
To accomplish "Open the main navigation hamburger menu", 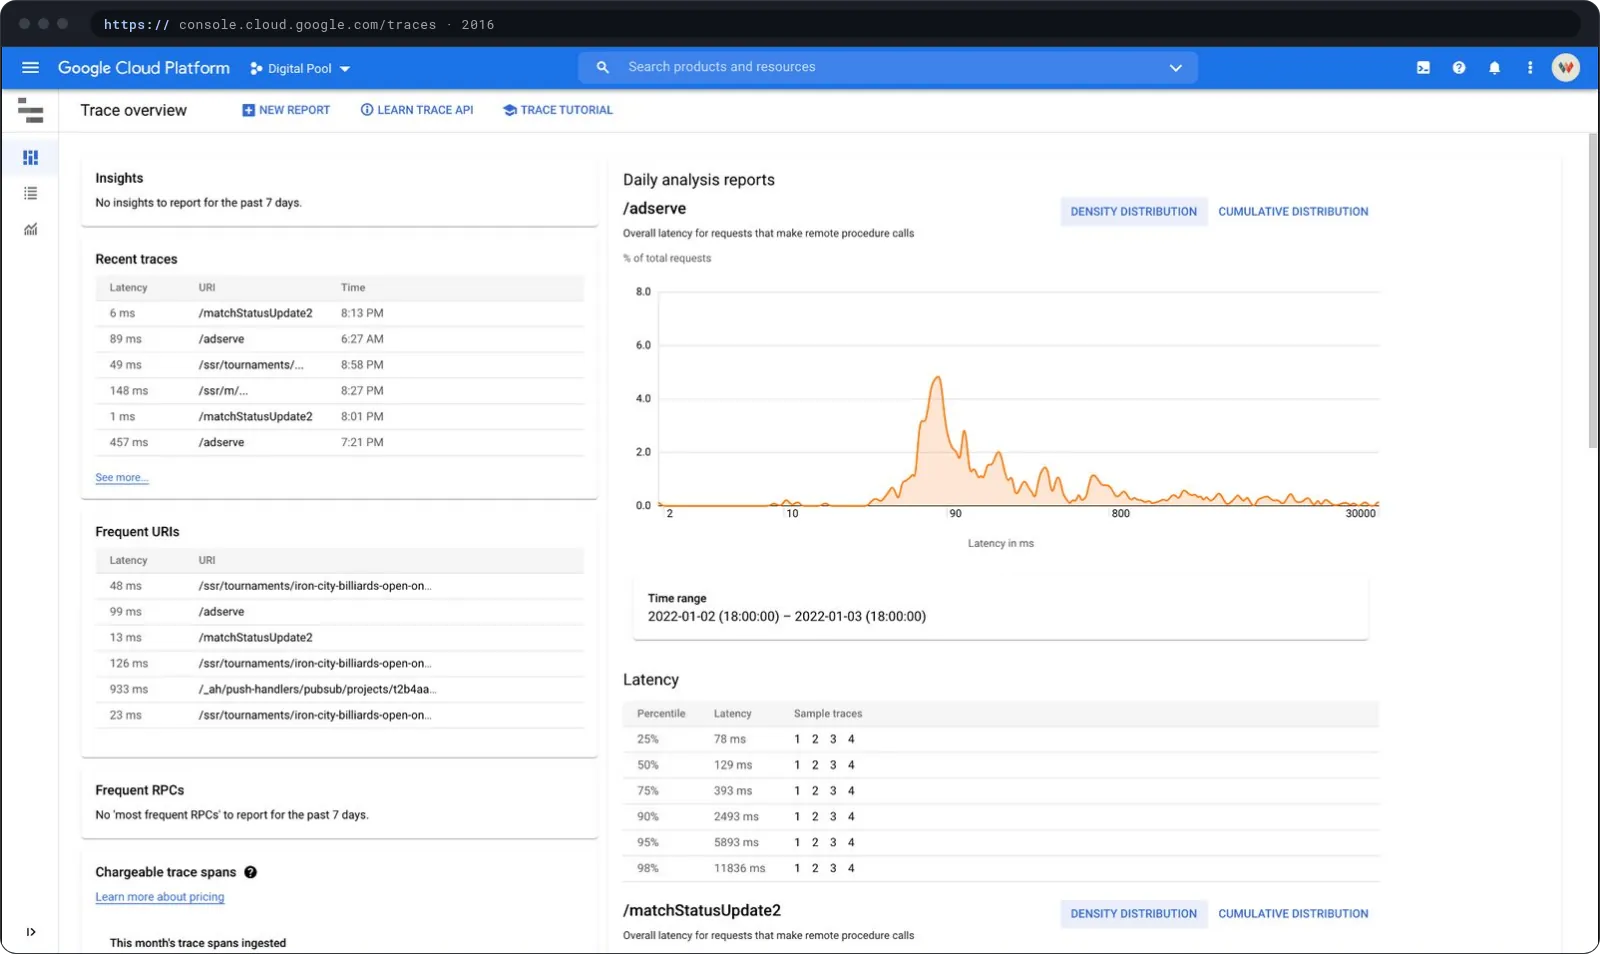I will [x=30, y=68].
